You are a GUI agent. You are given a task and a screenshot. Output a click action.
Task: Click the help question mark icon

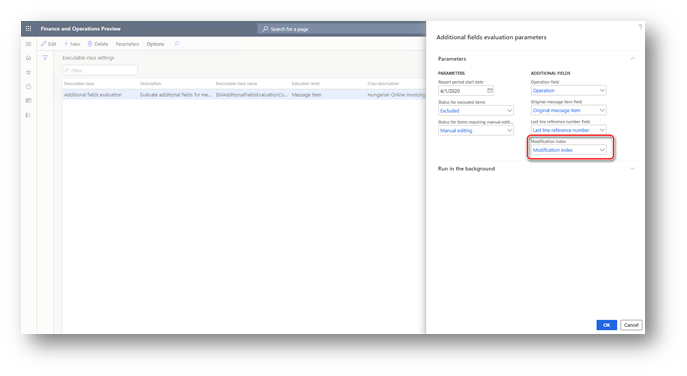tap(640, 27)
